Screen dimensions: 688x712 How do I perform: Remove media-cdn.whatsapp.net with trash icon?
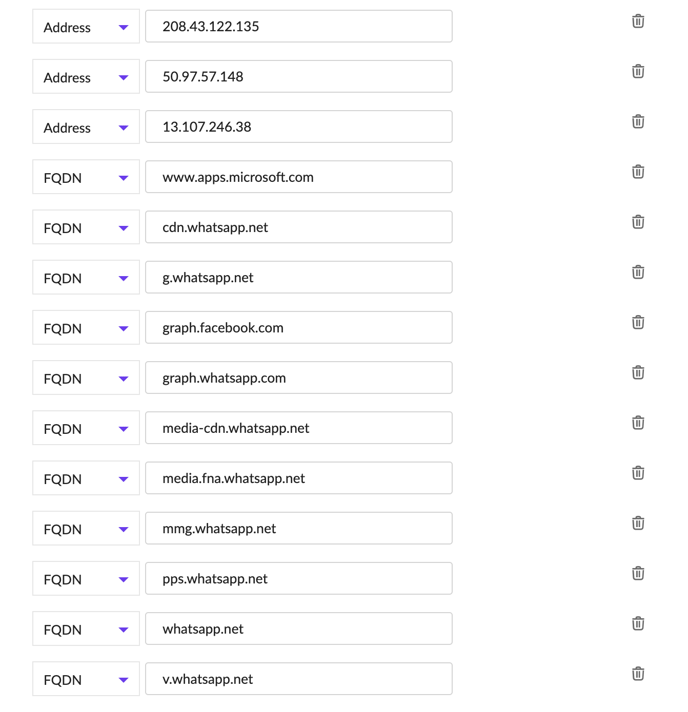[x=637, y=423]
